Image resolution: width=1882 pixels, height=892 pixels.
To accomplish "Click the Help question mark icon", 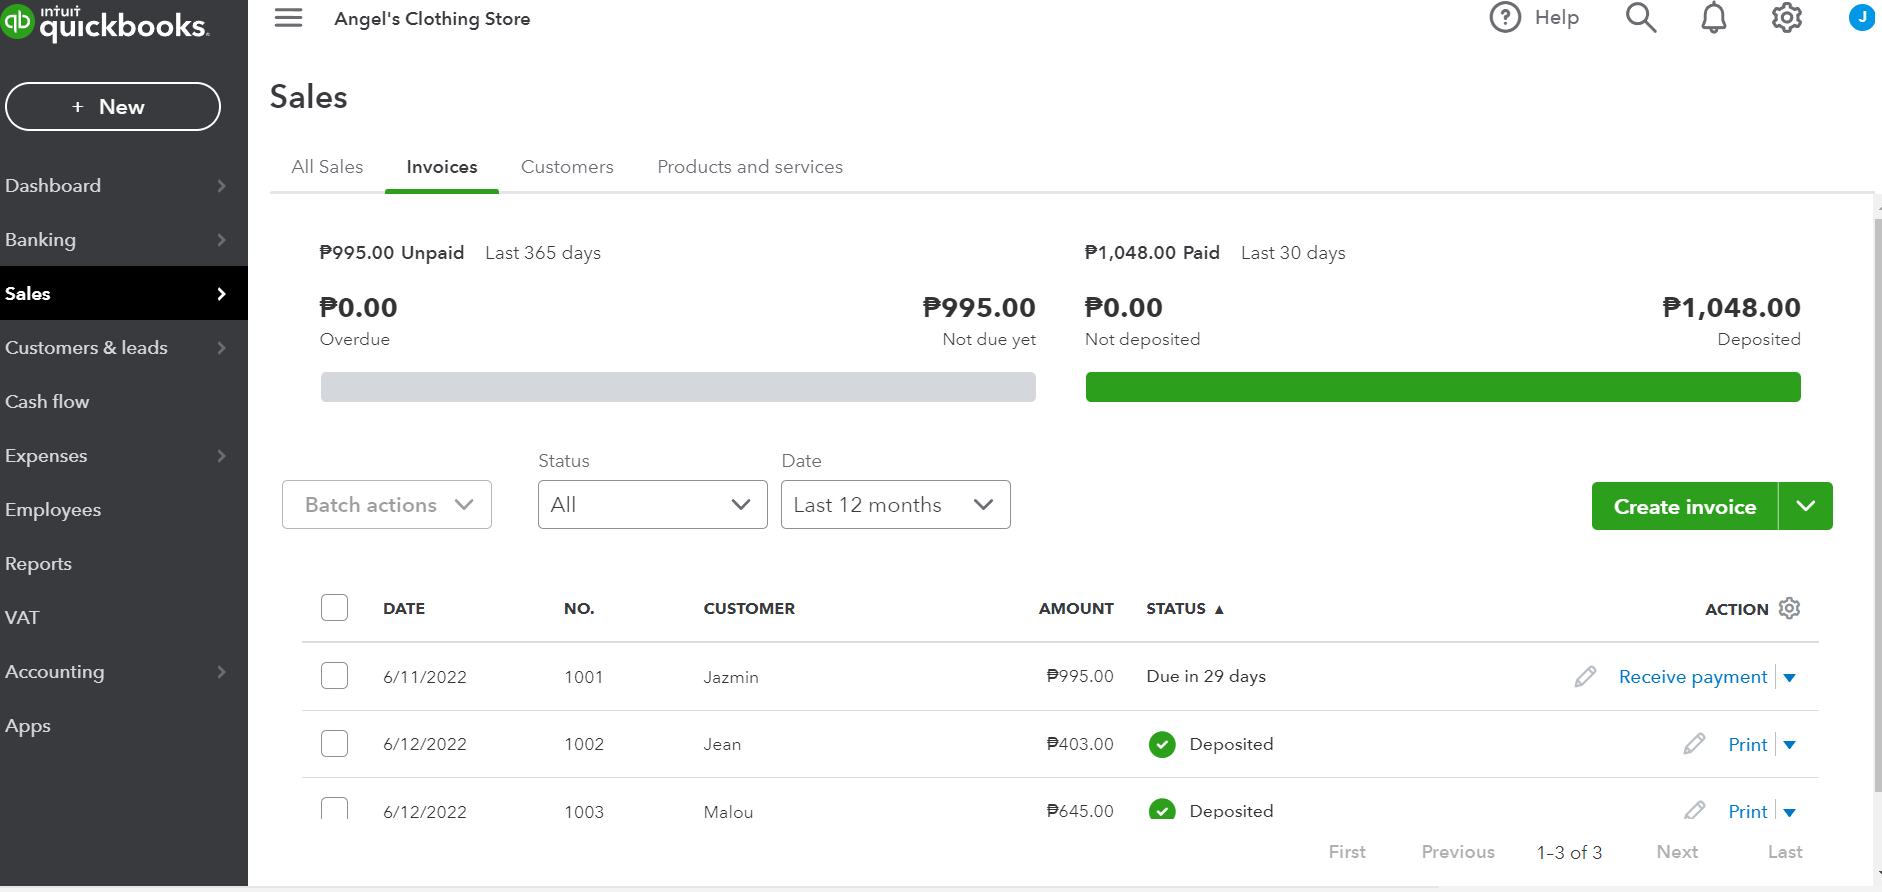I will coord(1505,17).
